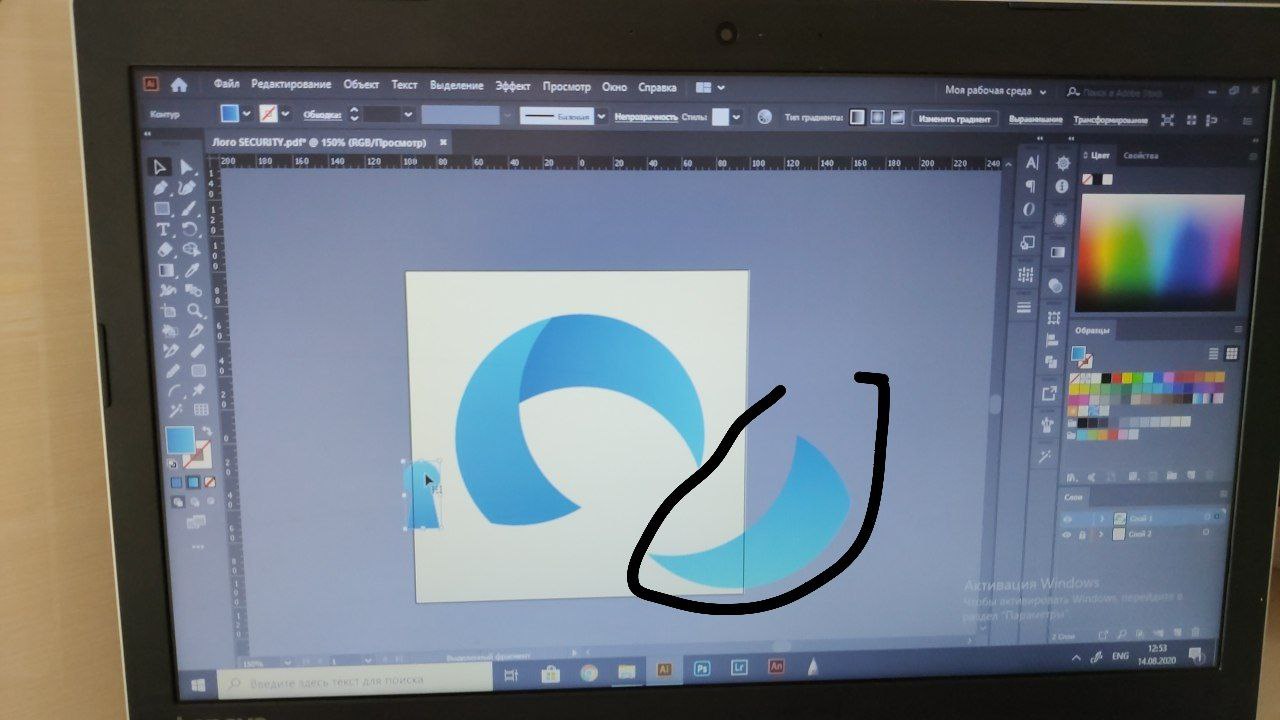Select the Eyedropper tool

point(192,270)
